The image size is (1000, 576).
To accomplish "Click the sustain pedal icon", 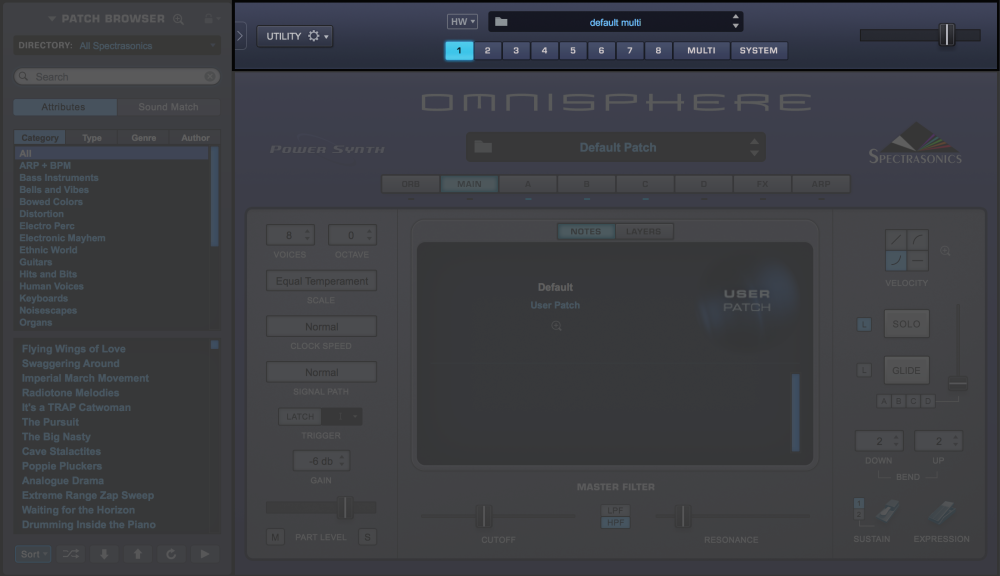I will tap(887, 512).
